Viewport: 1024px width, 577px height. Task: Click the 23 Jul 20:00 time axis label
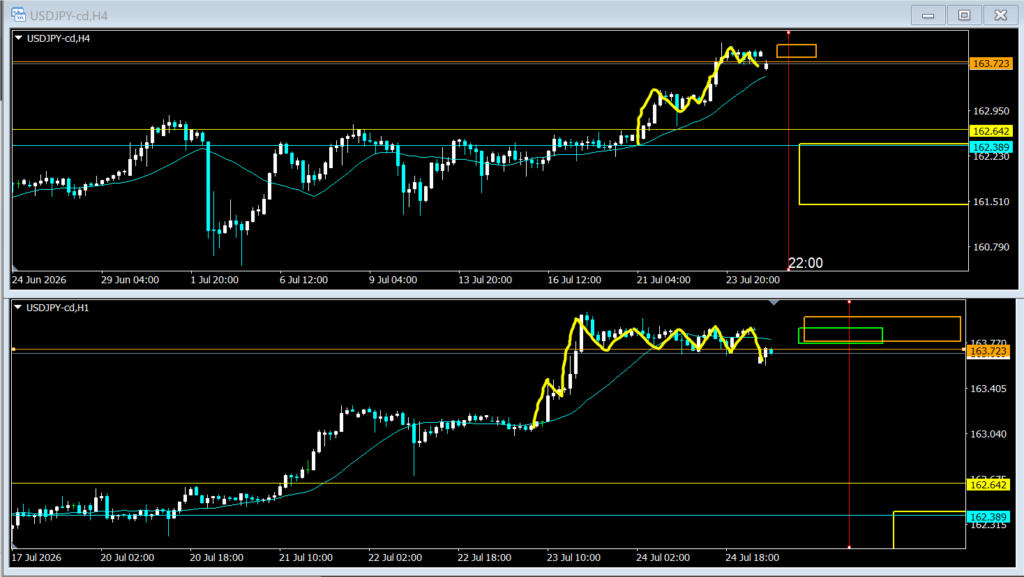[x=752, y=279]
